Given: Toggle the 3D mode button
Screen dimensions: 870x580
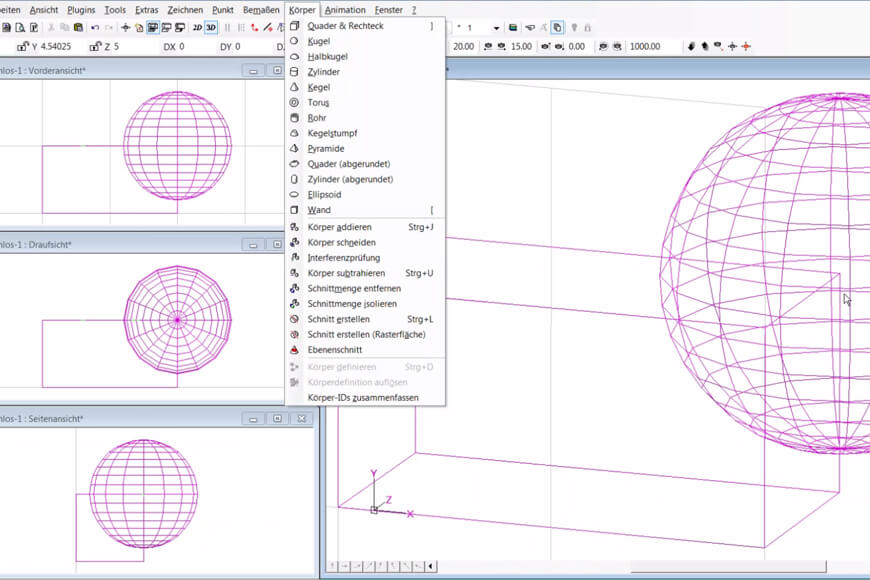Looking at the screenshot, I should click(x=211, y=28).
